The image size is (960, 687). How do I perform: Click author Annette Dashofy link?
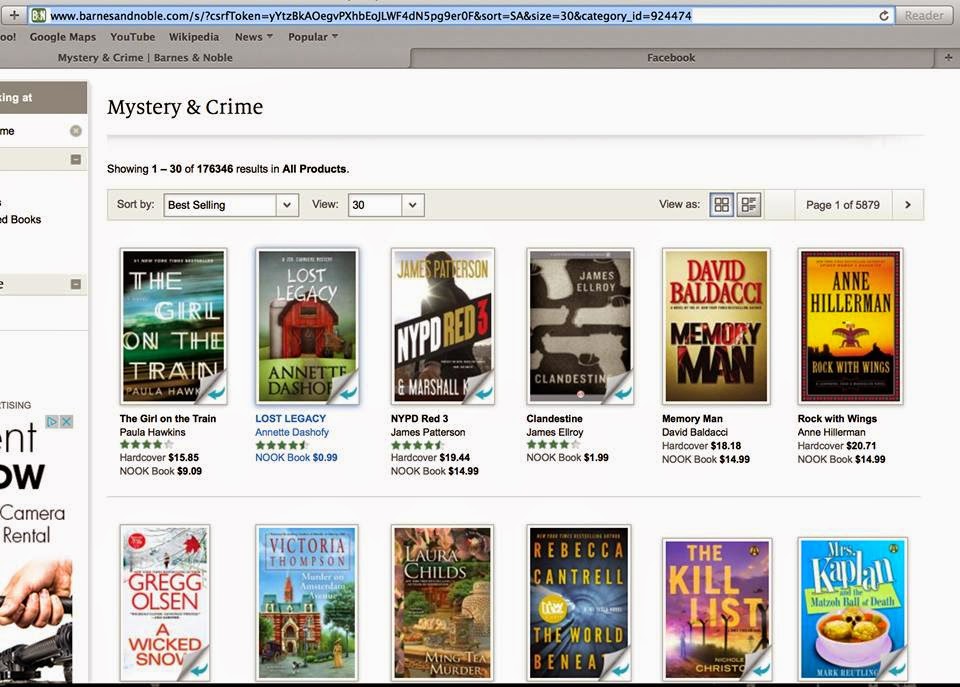point(291,432)
